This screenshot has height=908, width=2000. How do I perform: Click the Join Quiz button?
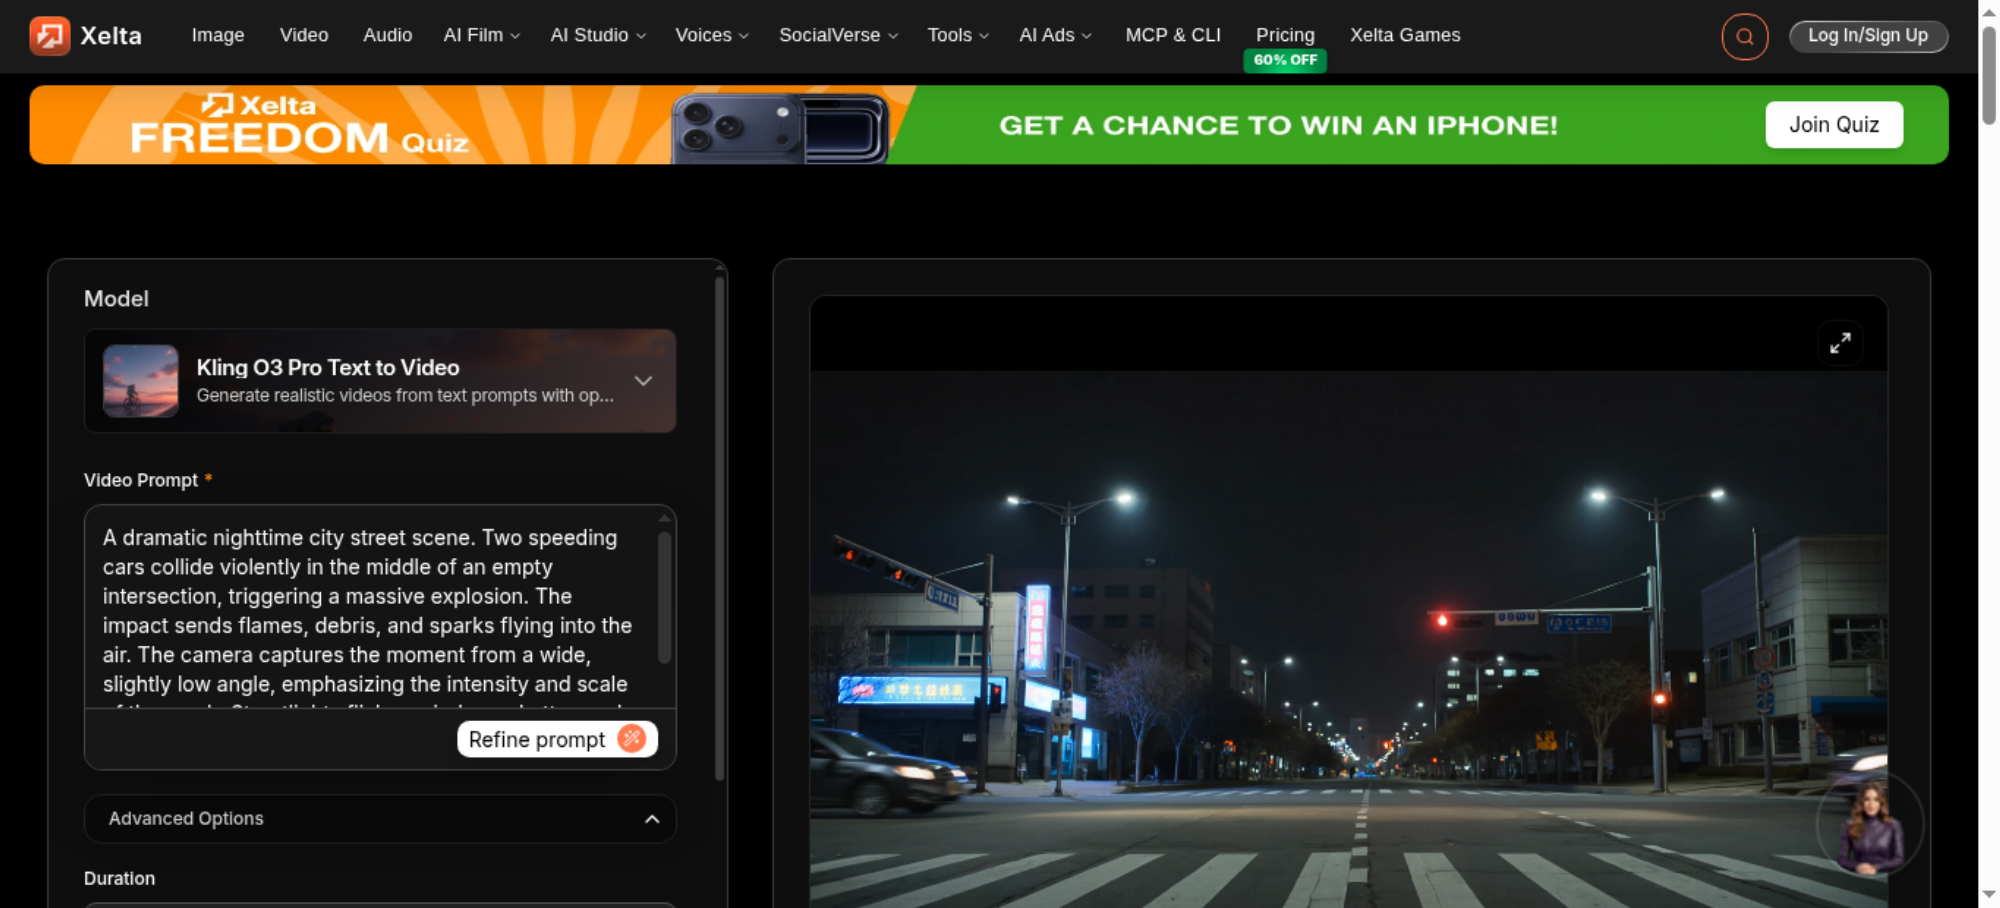[x=1834, y=125]
